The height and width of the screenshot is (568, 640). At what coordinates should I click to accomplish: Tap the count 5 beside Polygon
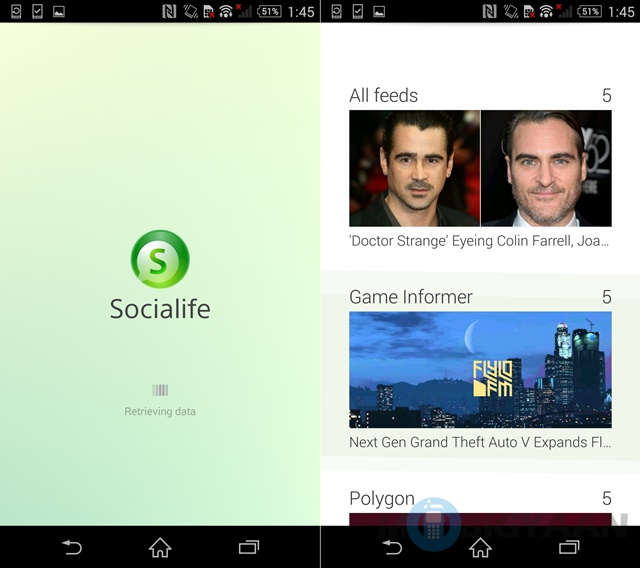(607, 498)
